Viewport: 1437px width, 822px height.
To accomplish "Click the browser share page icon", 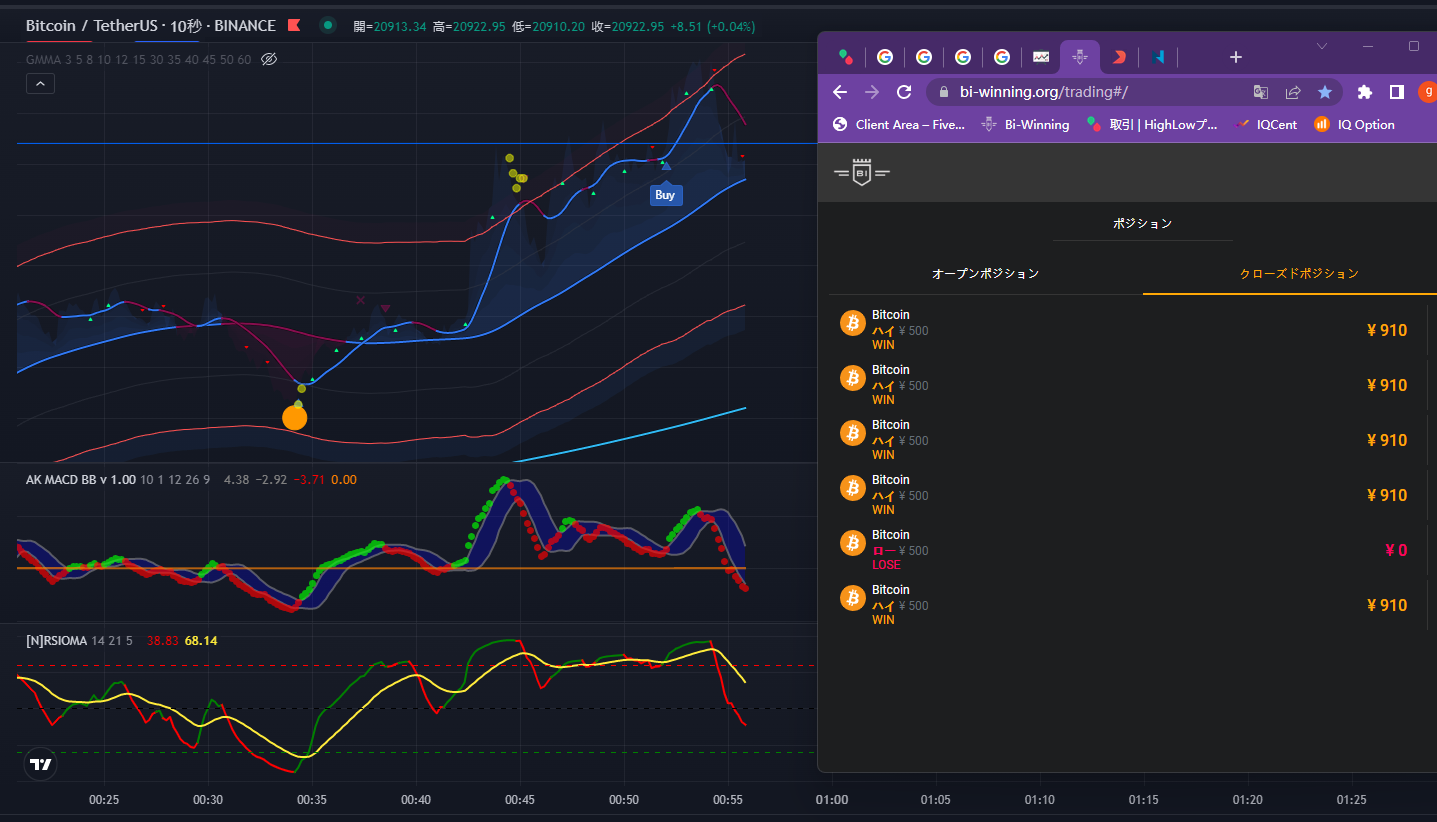I will click(1293, 92).
